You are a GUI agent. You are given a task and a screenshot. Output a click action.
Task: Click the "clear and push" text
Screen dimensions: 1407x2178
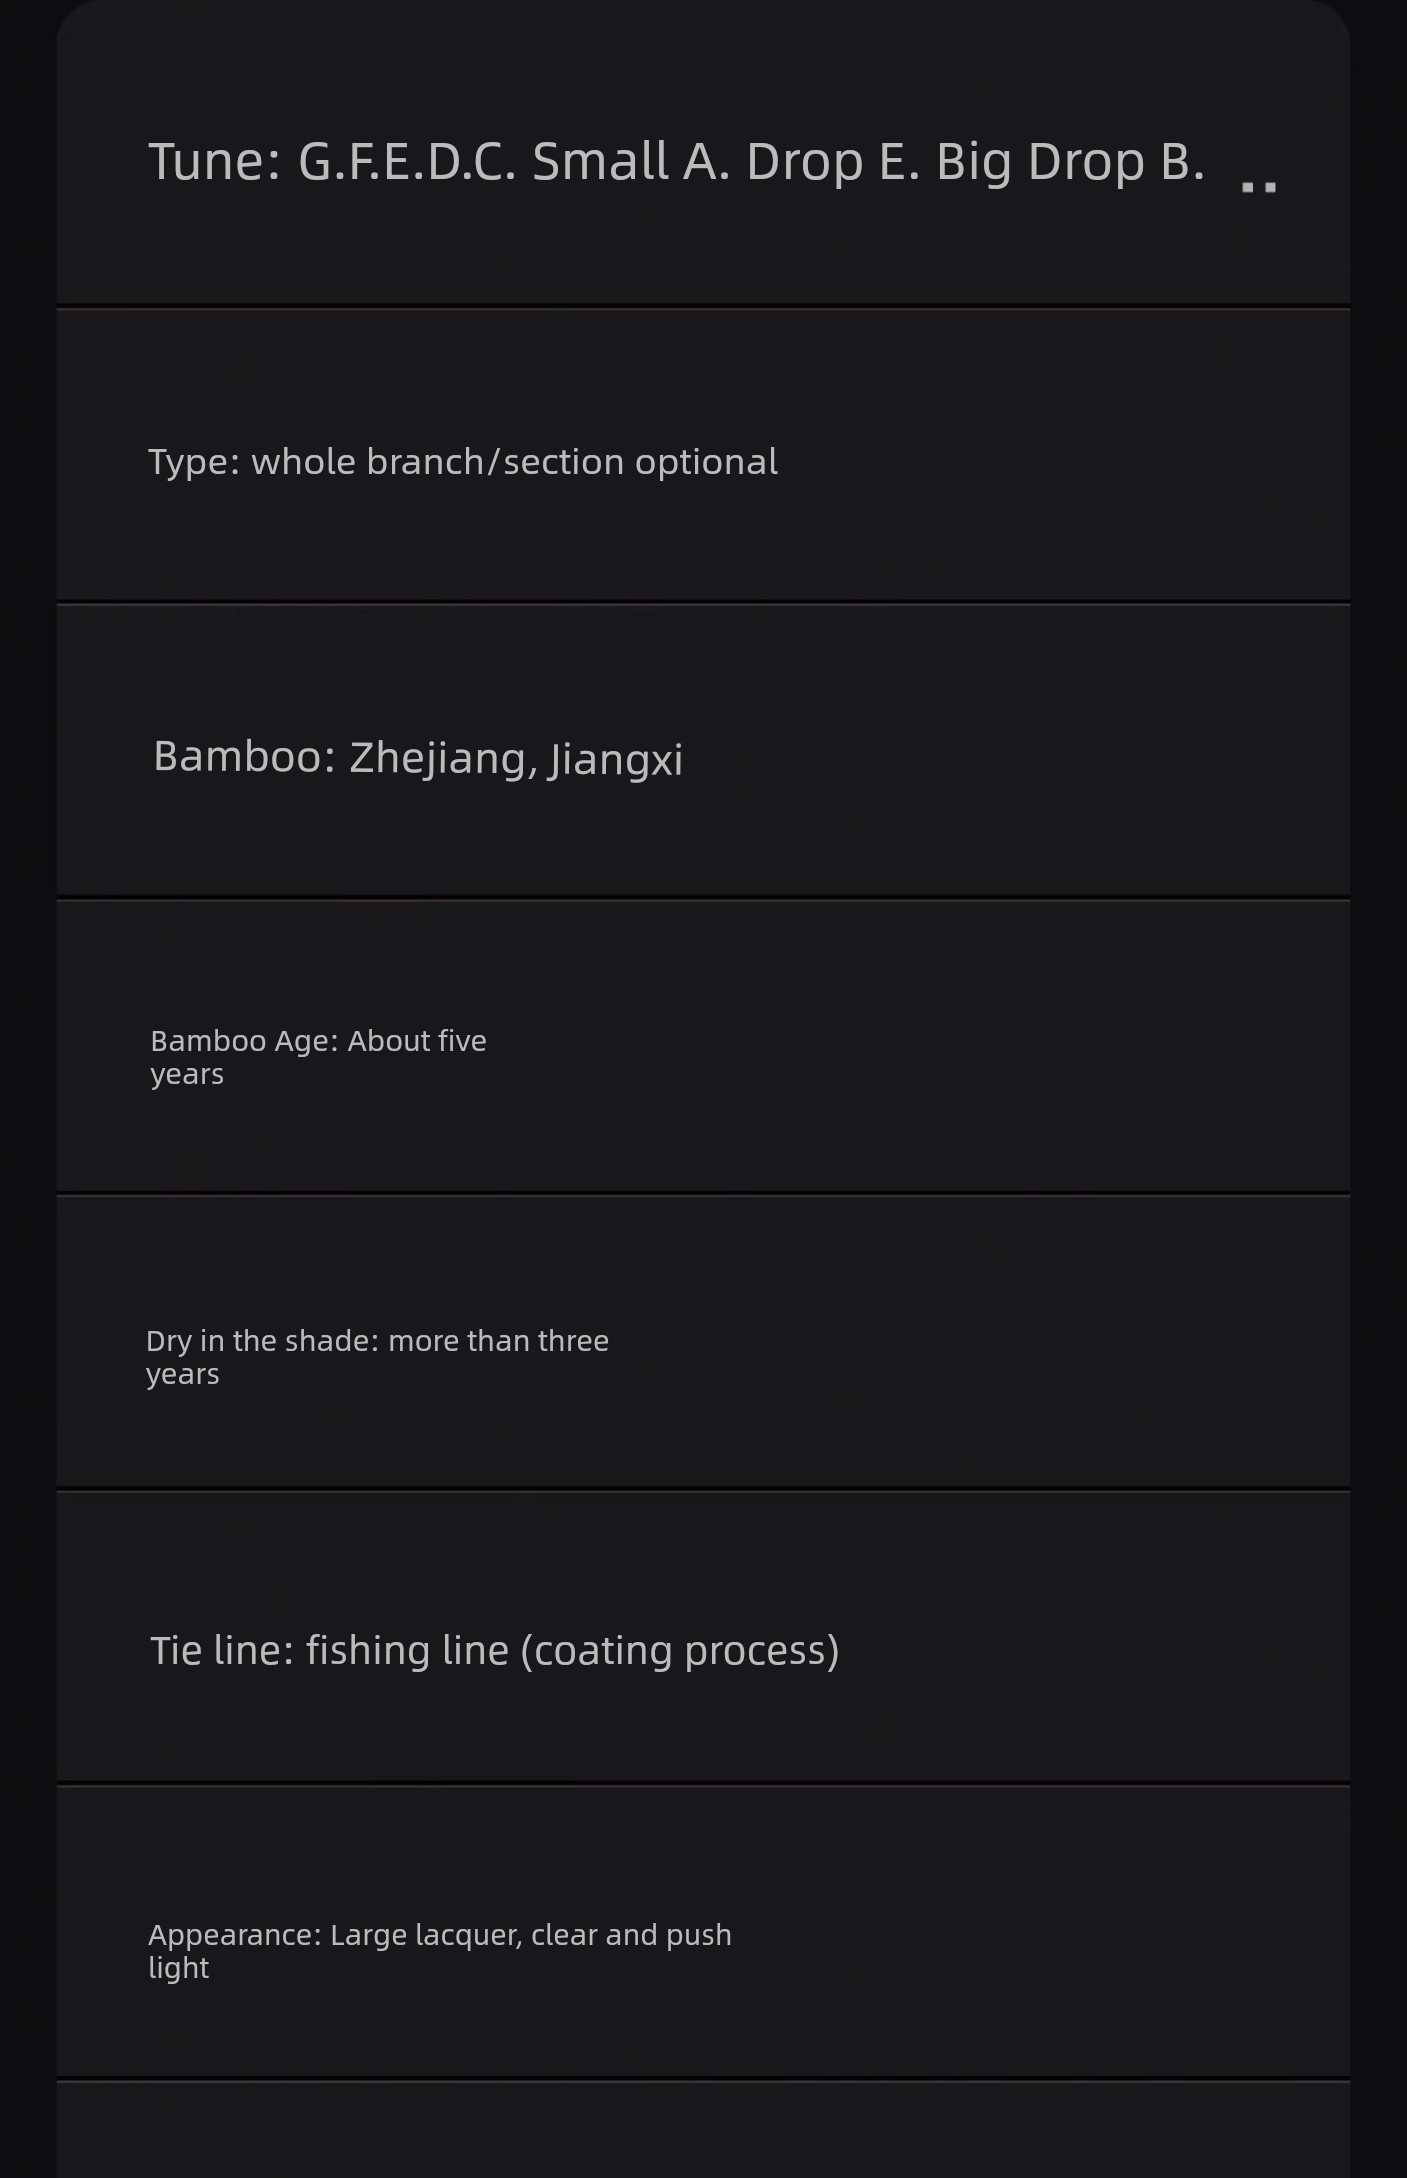coord(631,1935)
